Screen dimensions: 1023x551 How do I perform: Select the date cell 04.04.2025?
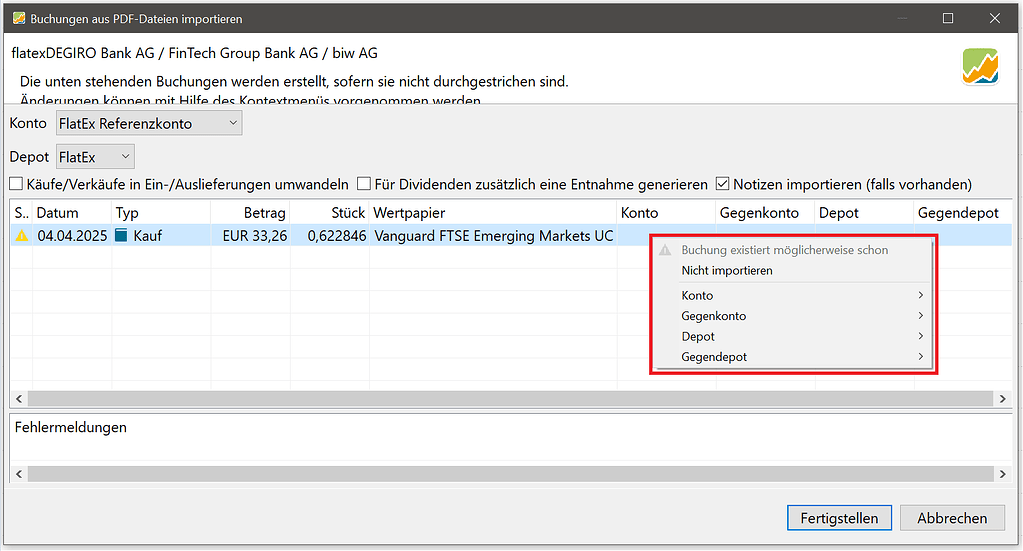[72, 236]
